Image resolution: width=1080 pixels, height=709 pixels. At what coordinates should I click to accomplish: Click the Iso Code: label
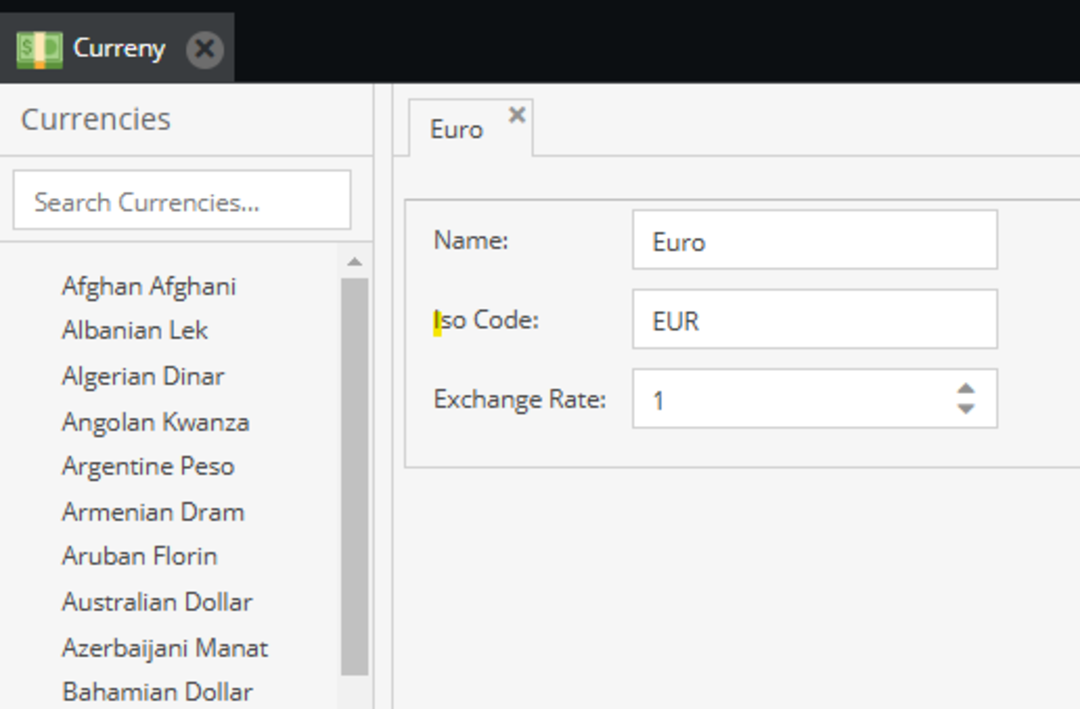[x=486, y=320]
